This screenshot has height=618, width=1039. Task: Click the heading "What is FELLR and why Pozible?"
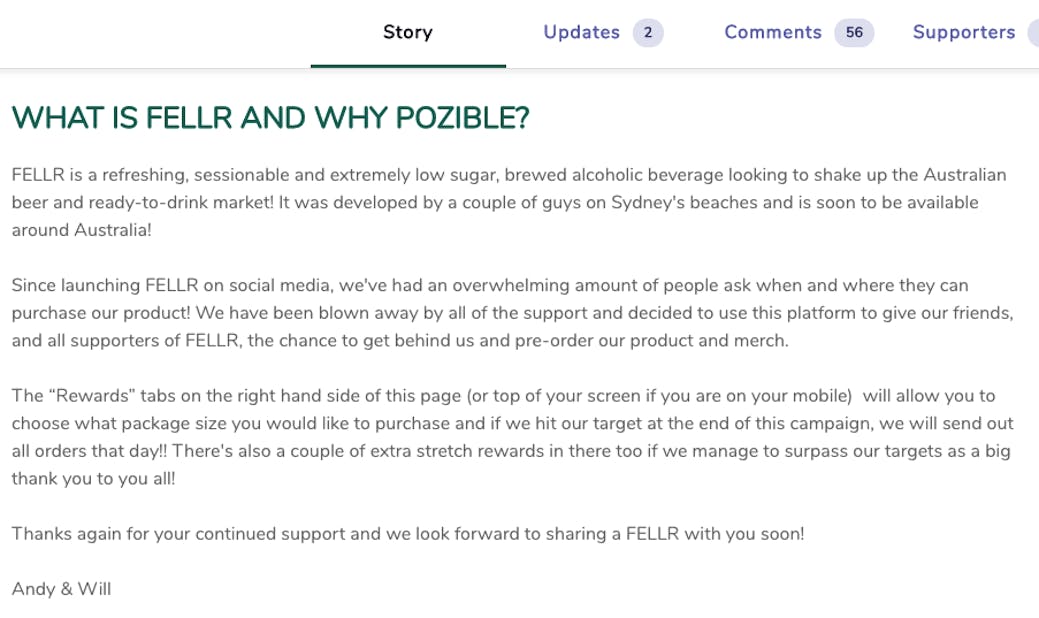[270, 119]
